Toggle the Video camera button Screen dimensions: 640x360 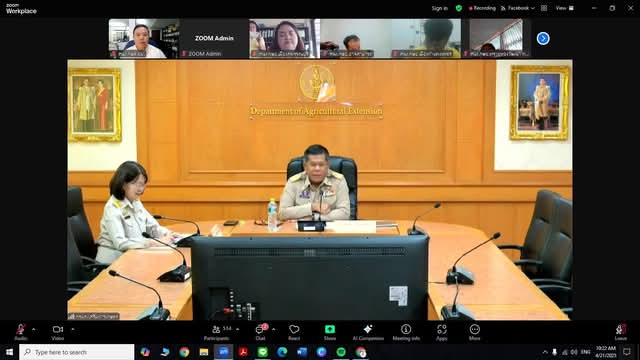point(58,332)
